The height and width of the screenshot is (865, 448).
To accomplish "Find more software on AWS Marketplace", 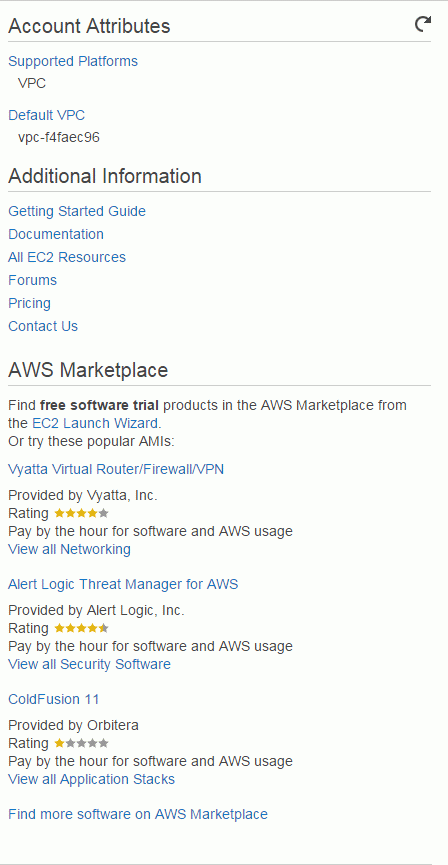I will [x=138, y=814].
